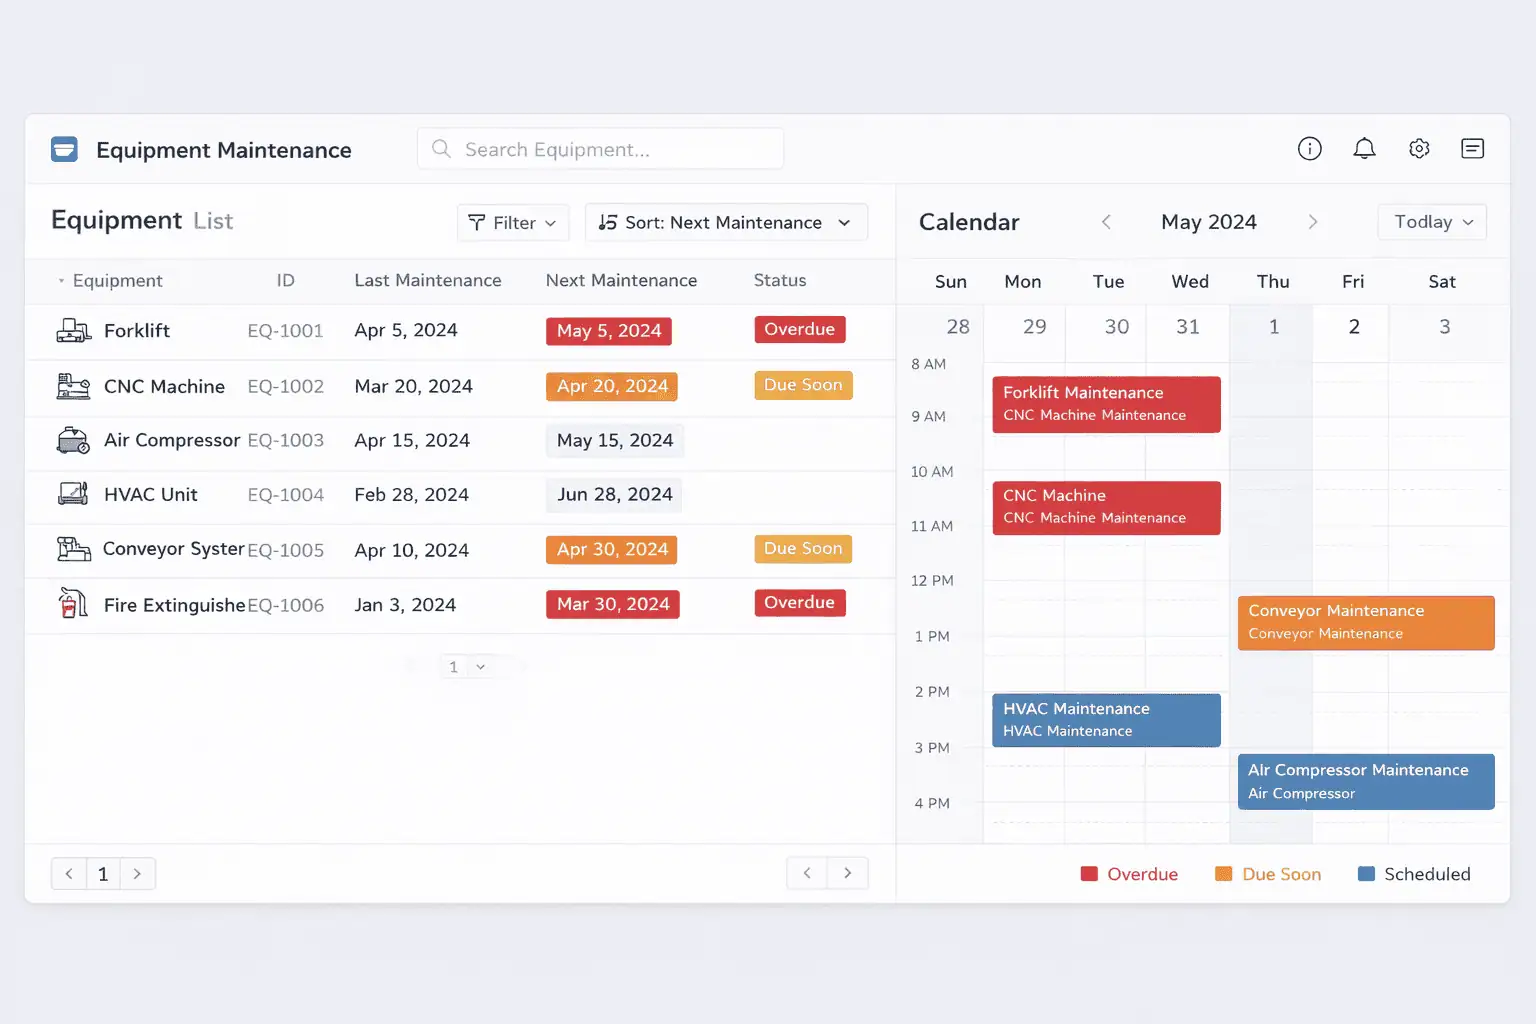Open the Filter dropdown

[513, 222]
